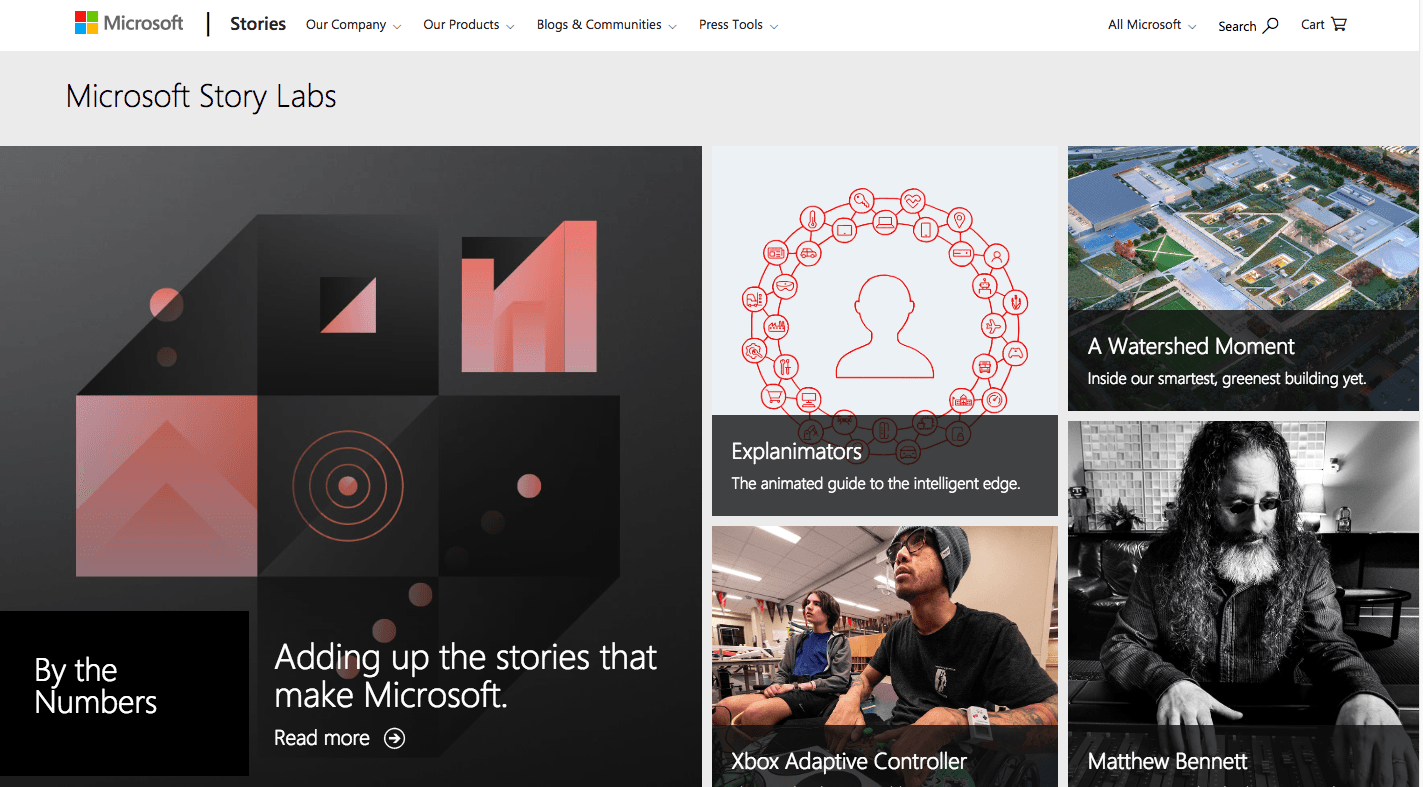Click the By the Numbers black box
1423x787 pixels.
pyautogui.click(x=124, y=692)
